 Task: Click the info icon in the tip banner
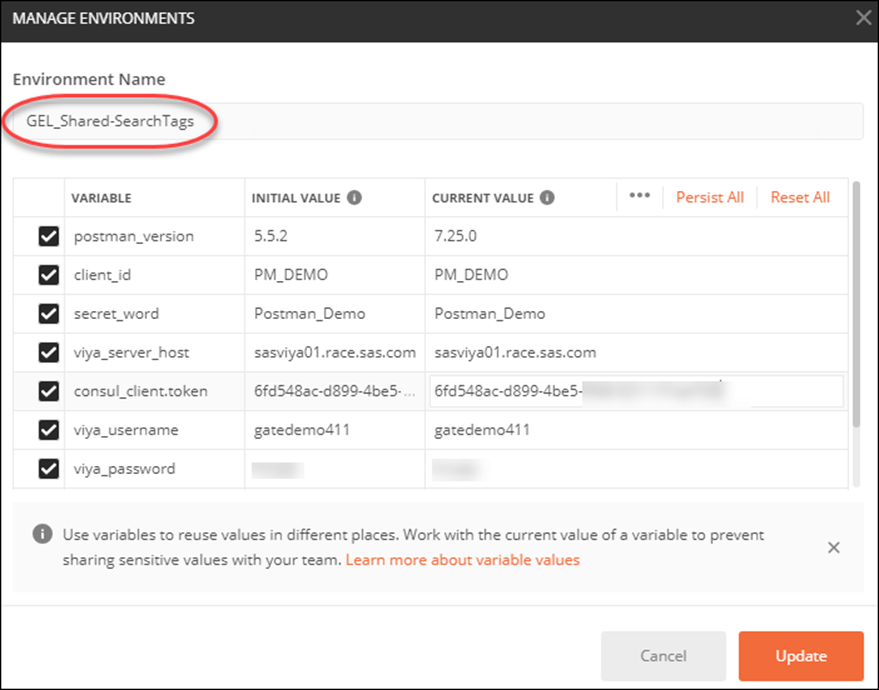coord(42,535)
